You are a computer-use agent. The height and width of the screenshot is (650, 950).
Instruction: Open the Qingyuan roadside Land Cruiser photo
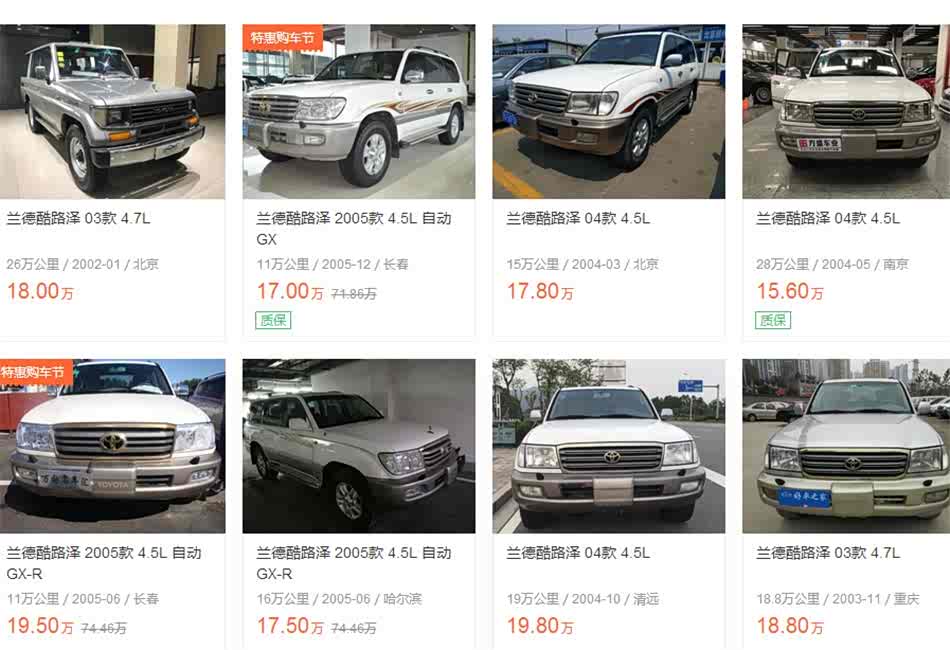608,446
